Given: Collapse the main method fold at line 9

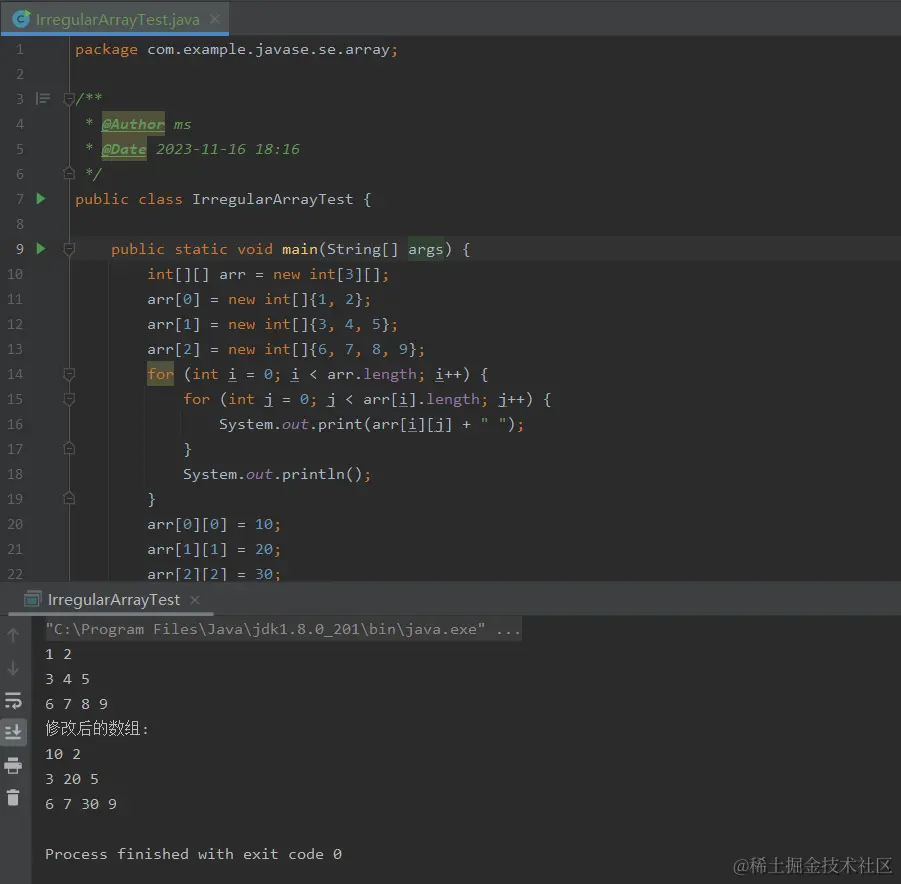Looking at the screenshot, I should point(69,249).
